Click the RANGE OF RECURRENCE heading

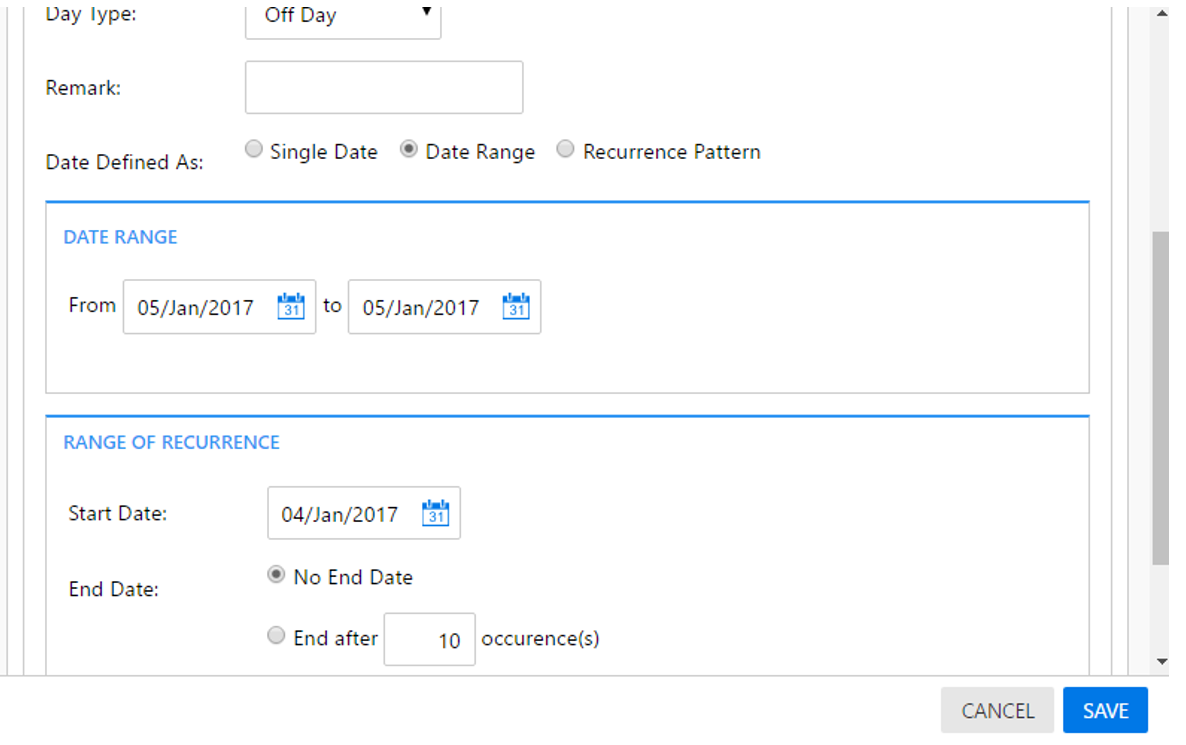point(172,442)
